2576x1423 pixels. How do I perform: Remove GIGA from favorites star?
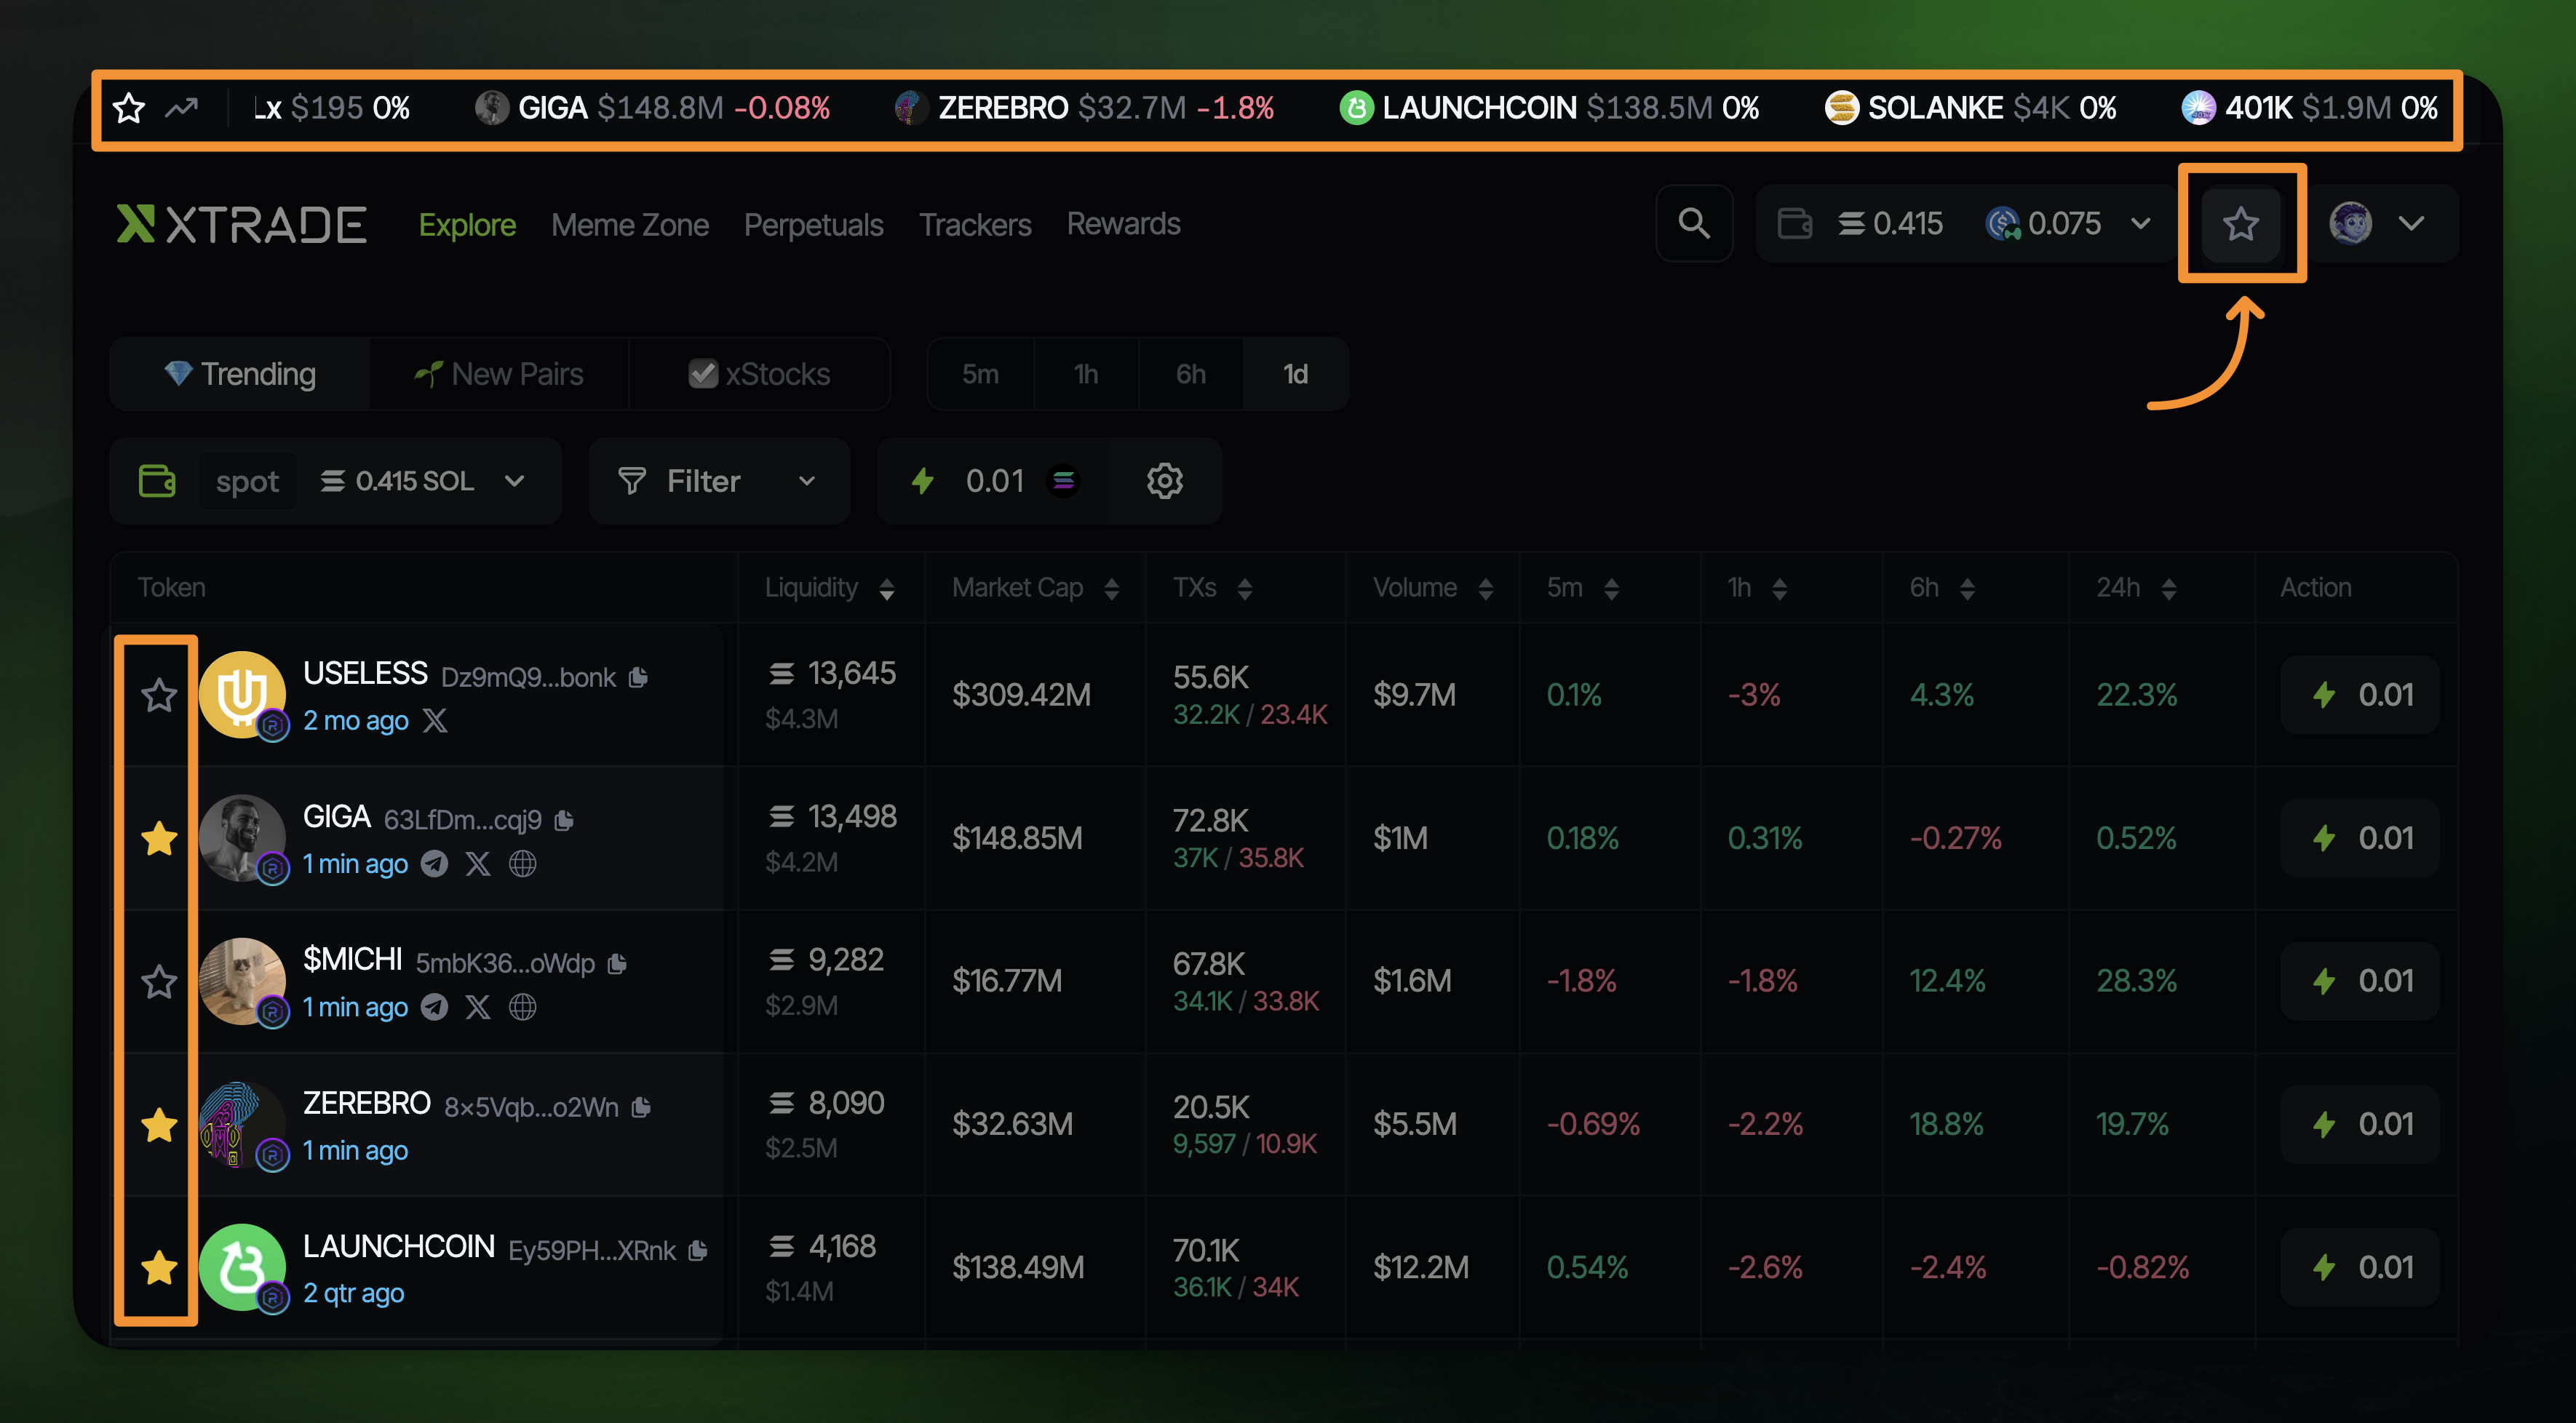[x=159, y=838]
